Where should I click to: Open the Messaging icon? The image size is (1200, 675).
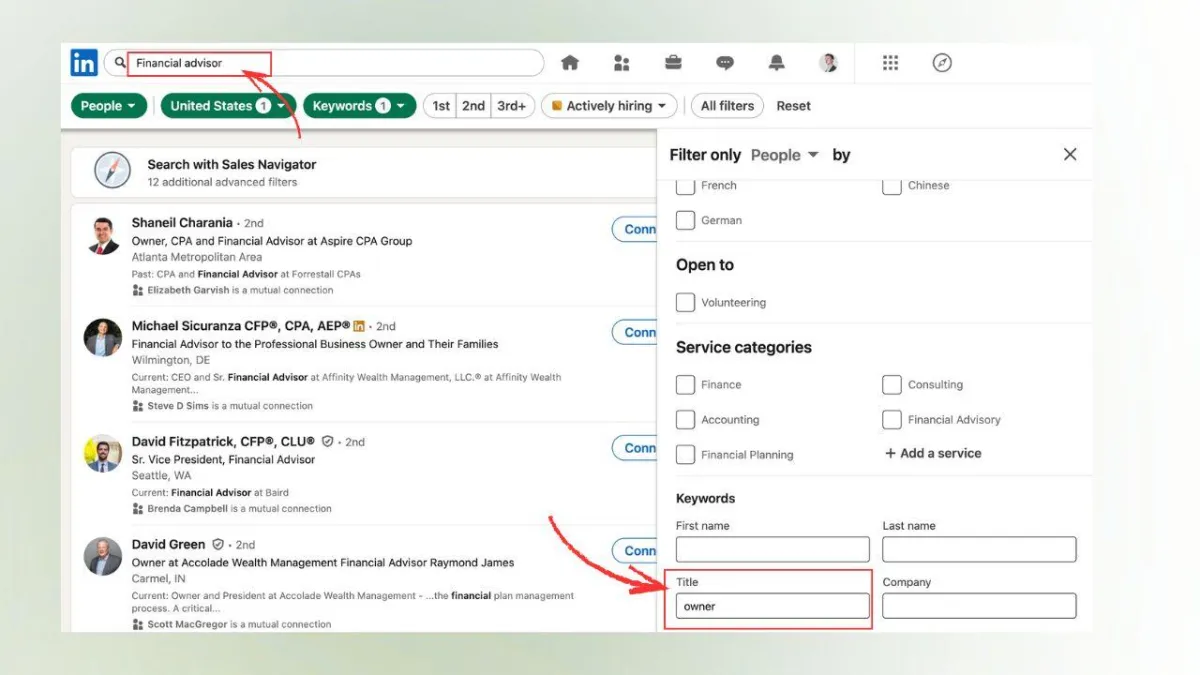pyautogui.click(x=725, y=63)
